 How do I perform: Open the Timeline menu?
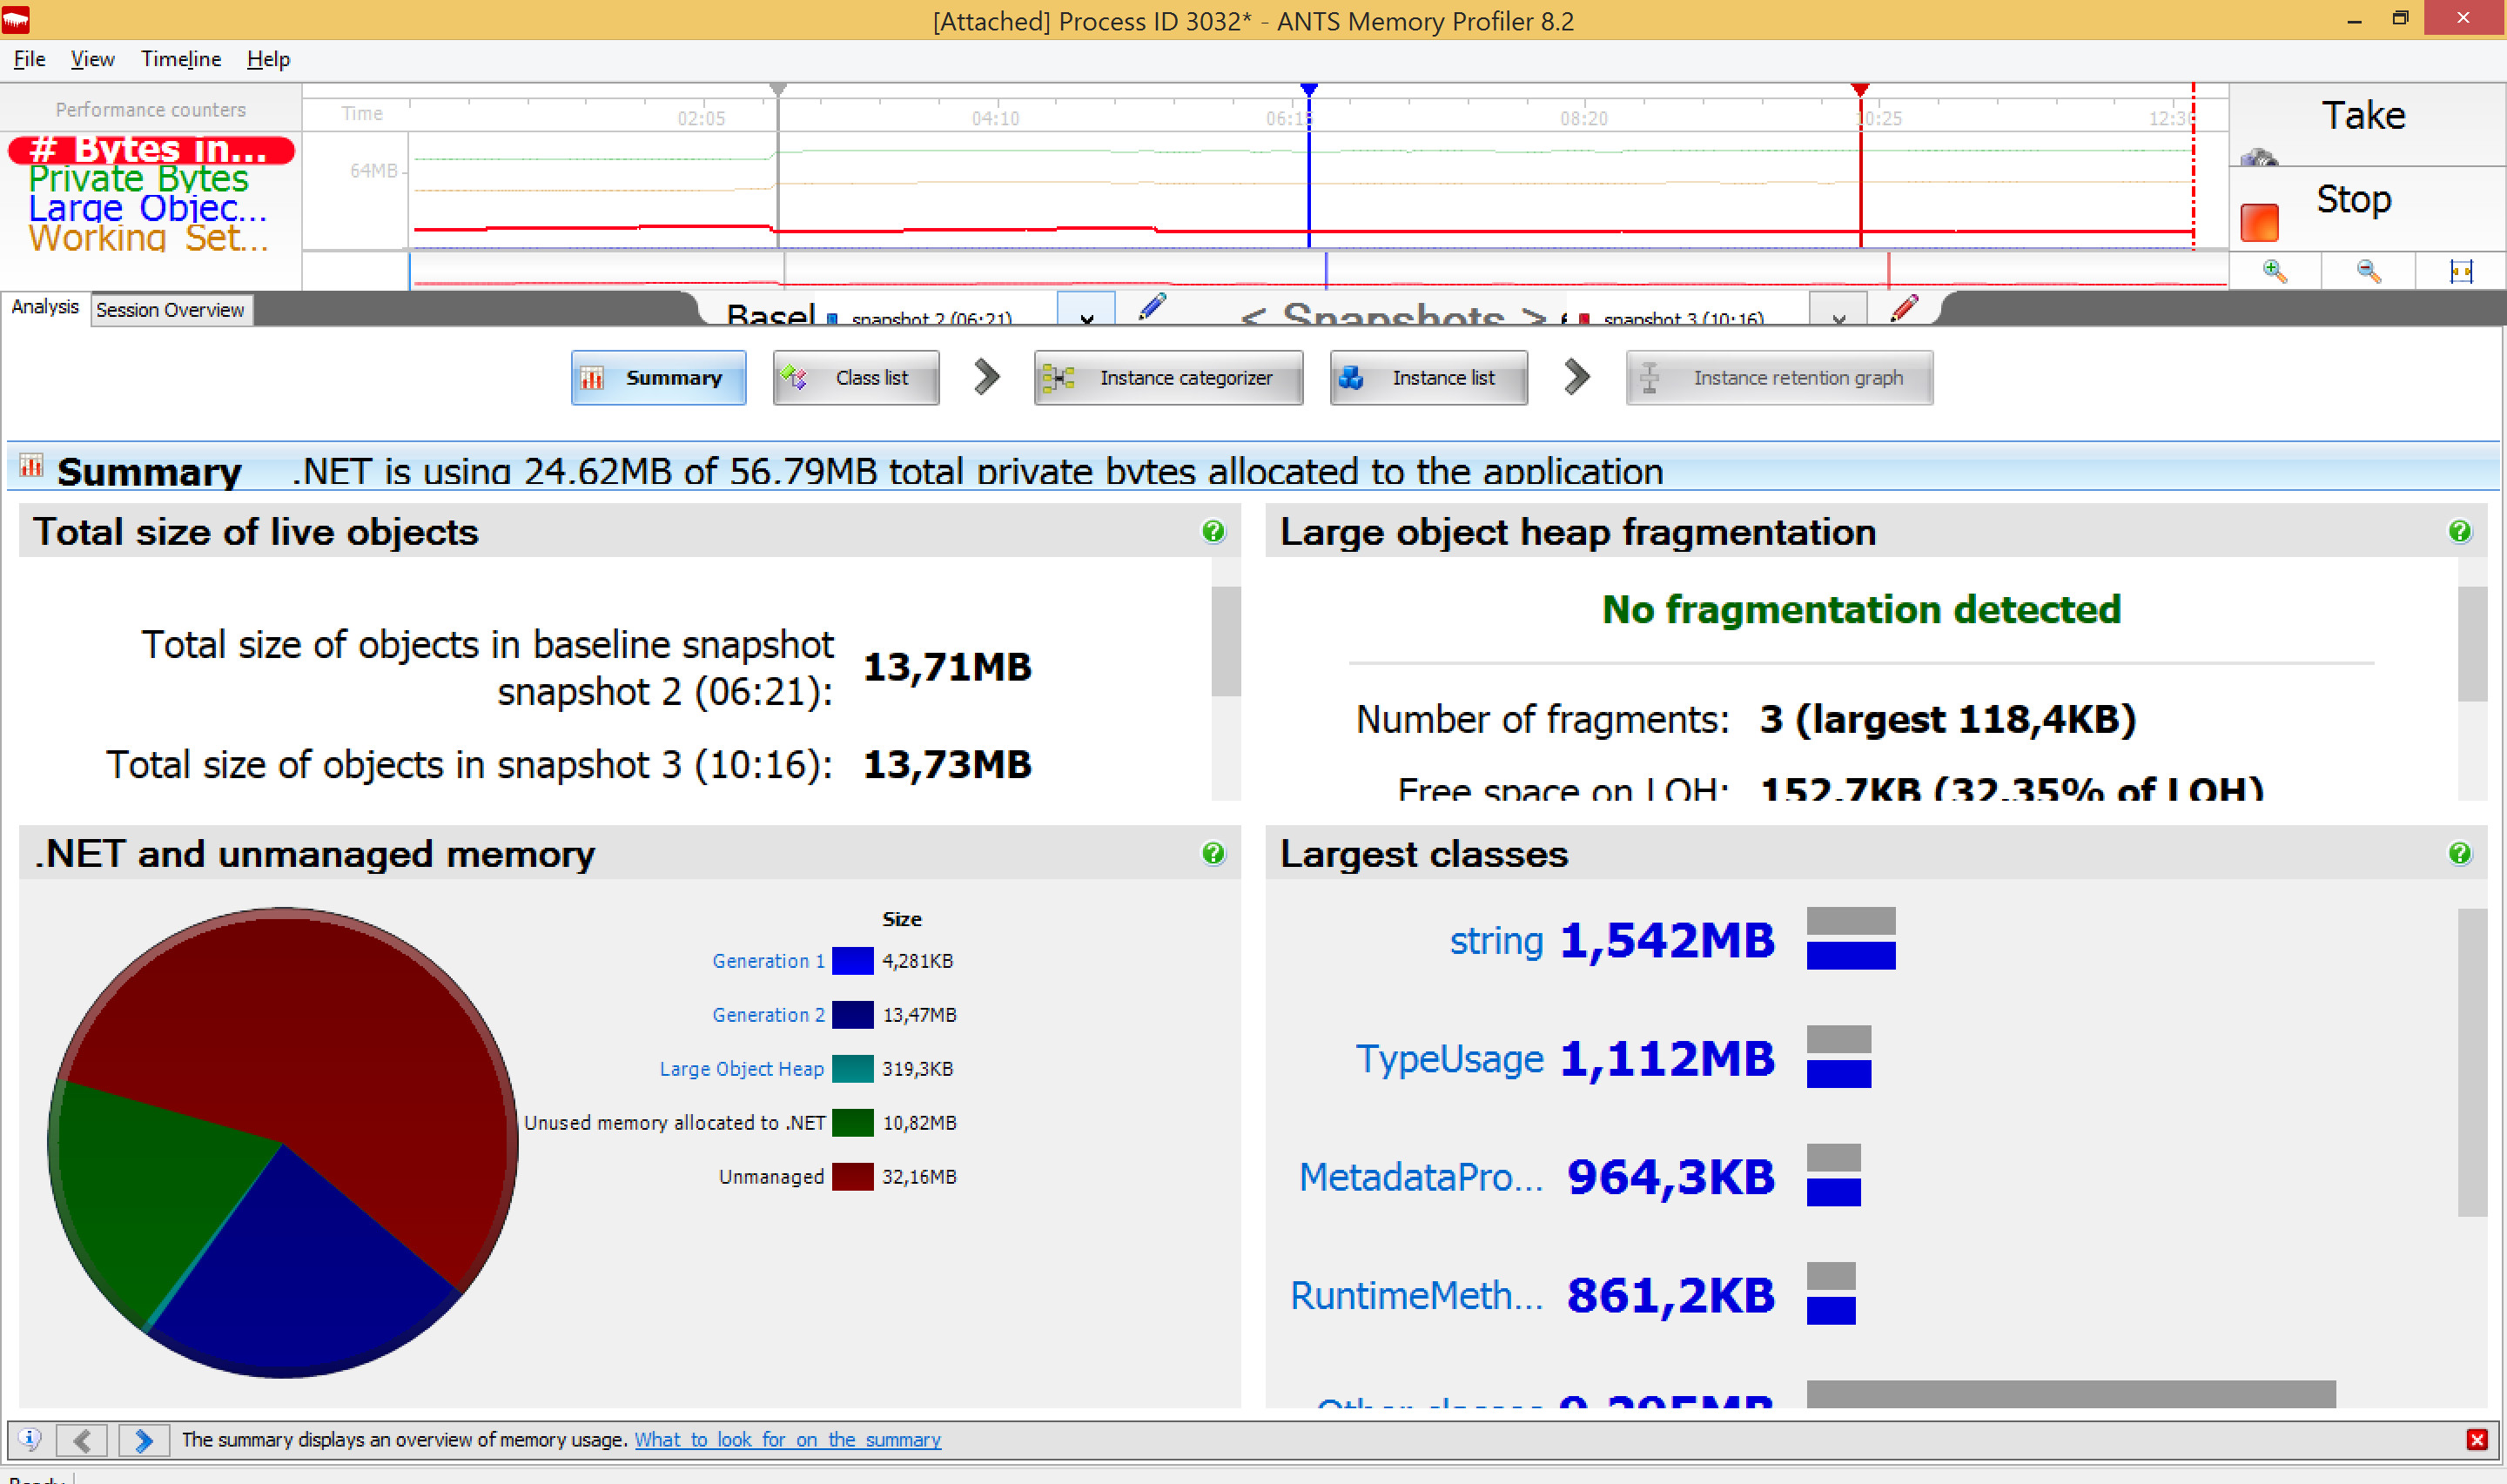coord(180,59)
